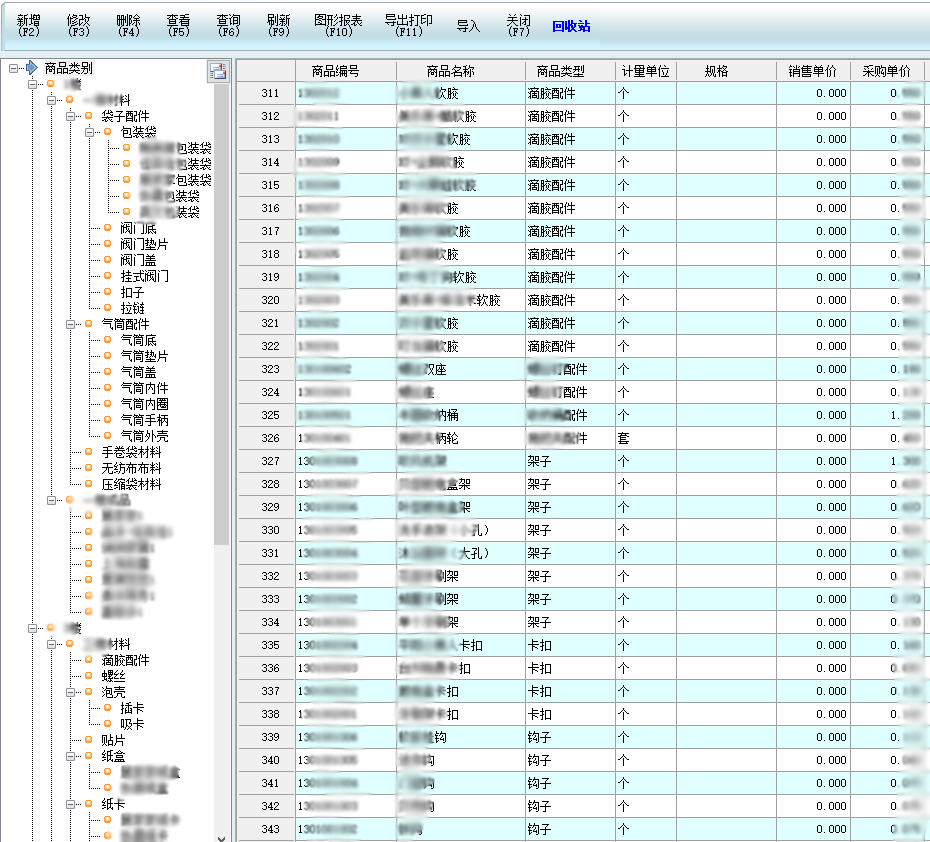Click the 删除 (F4) delete button
The image size is (930, 842).
(128, 25)
